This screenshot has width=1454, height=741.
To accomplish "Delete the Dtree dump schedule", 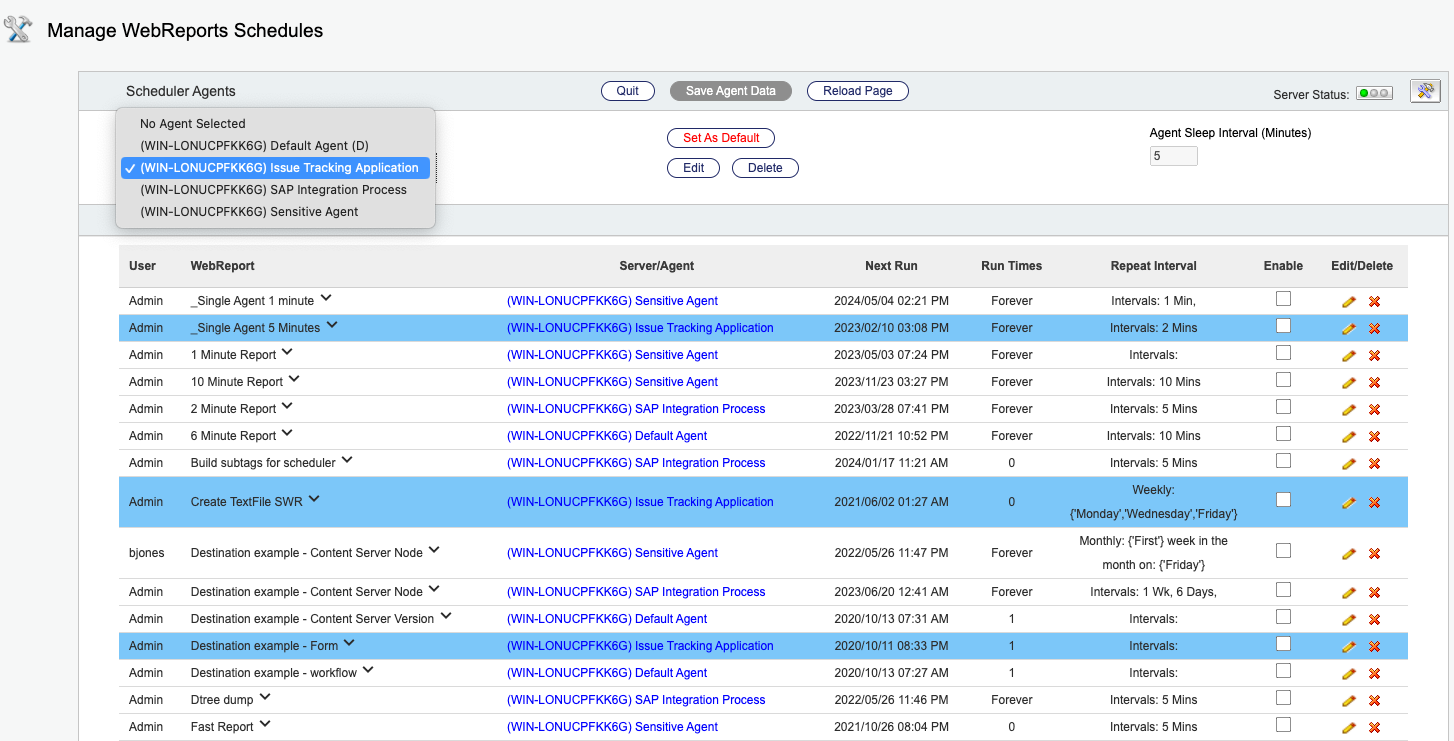I will [1374, 700].
